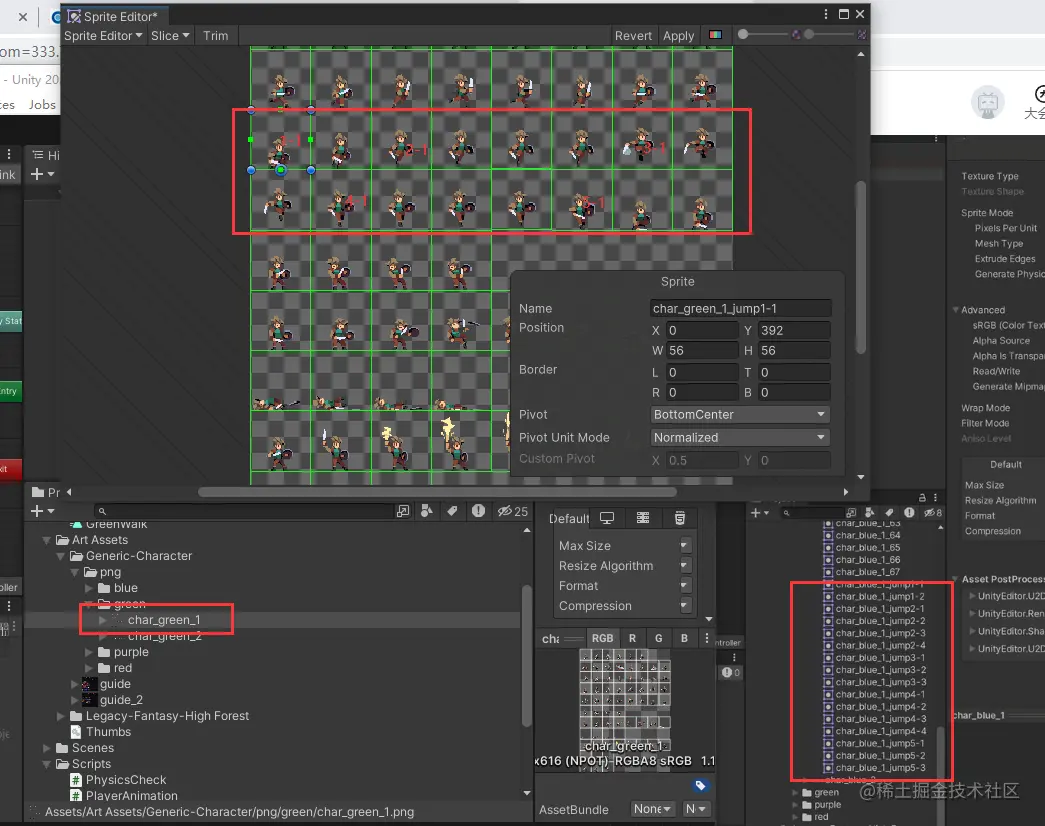
Task: Open the Pivot Unit Mode Normalized dropdown
Action: [740, 437]
